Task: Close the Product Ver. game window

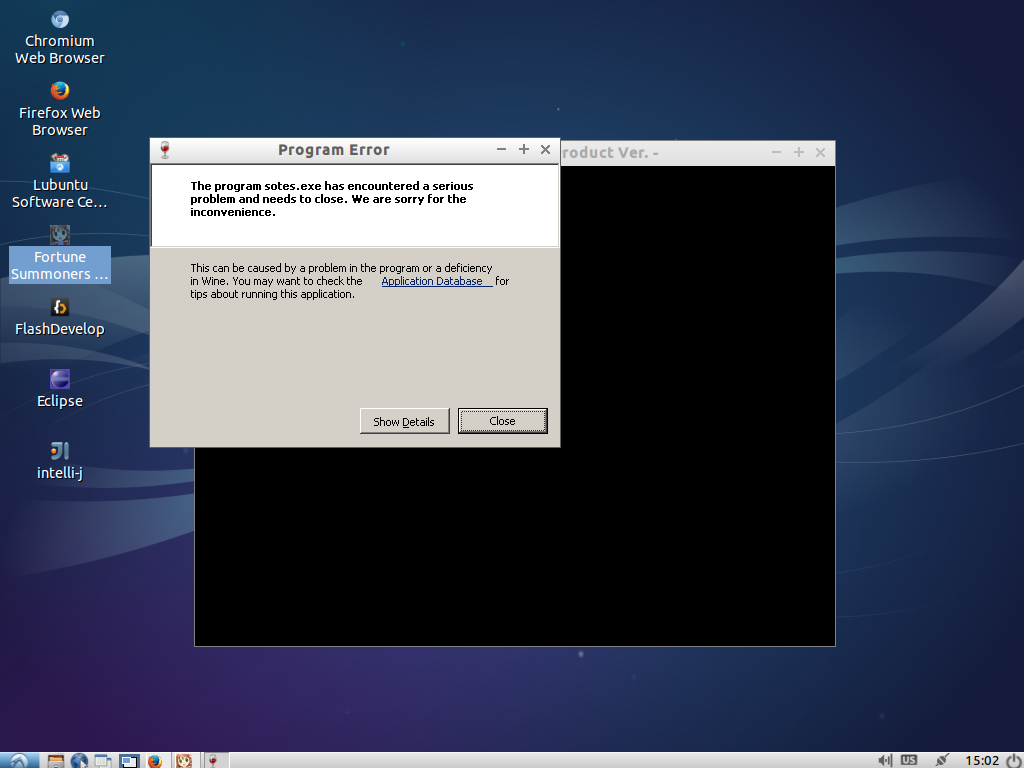Action: [820, 152]
